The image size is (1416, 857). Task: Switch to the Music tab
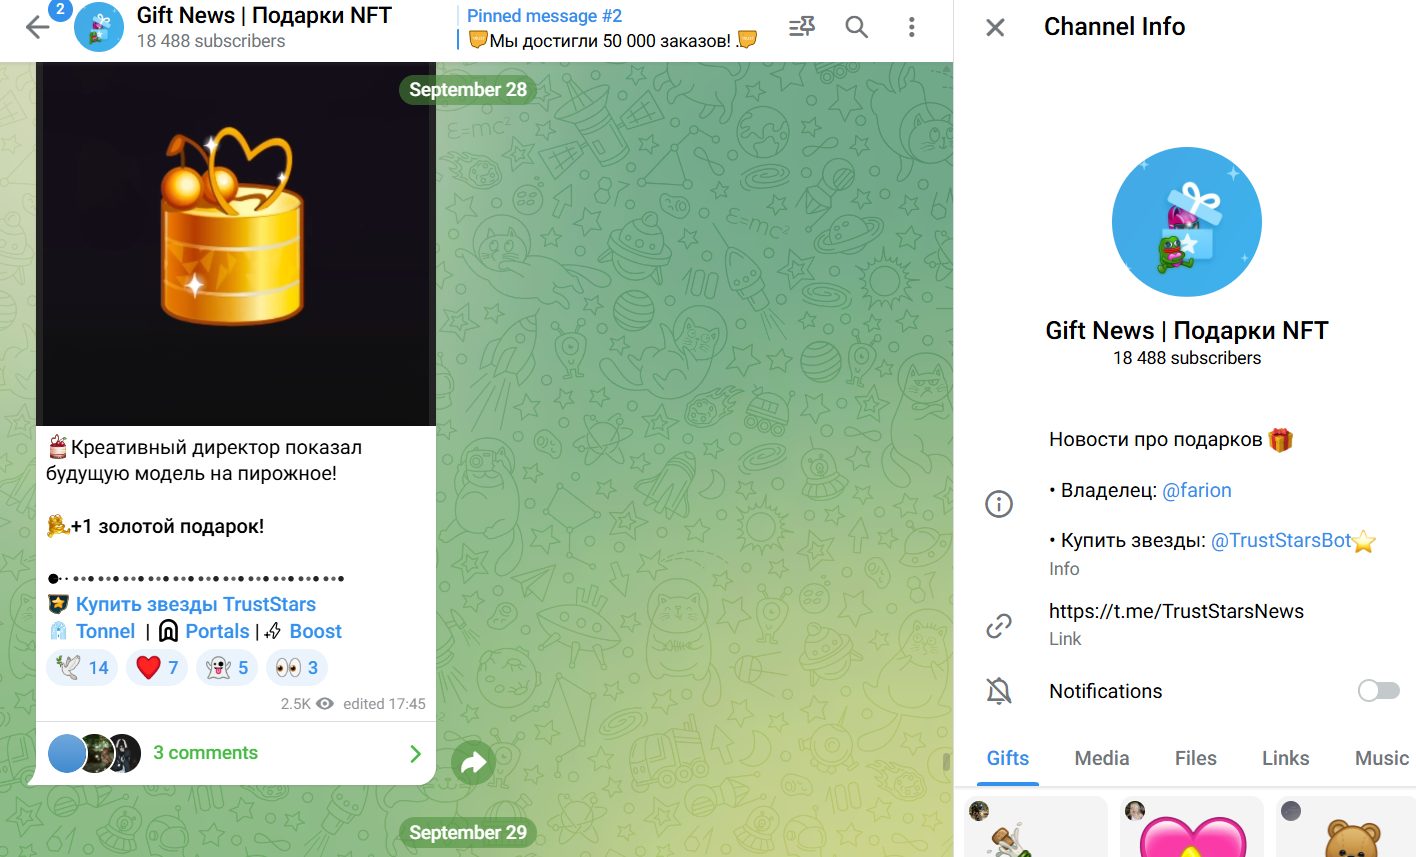pyautogui.click(x=1382, y=758)
